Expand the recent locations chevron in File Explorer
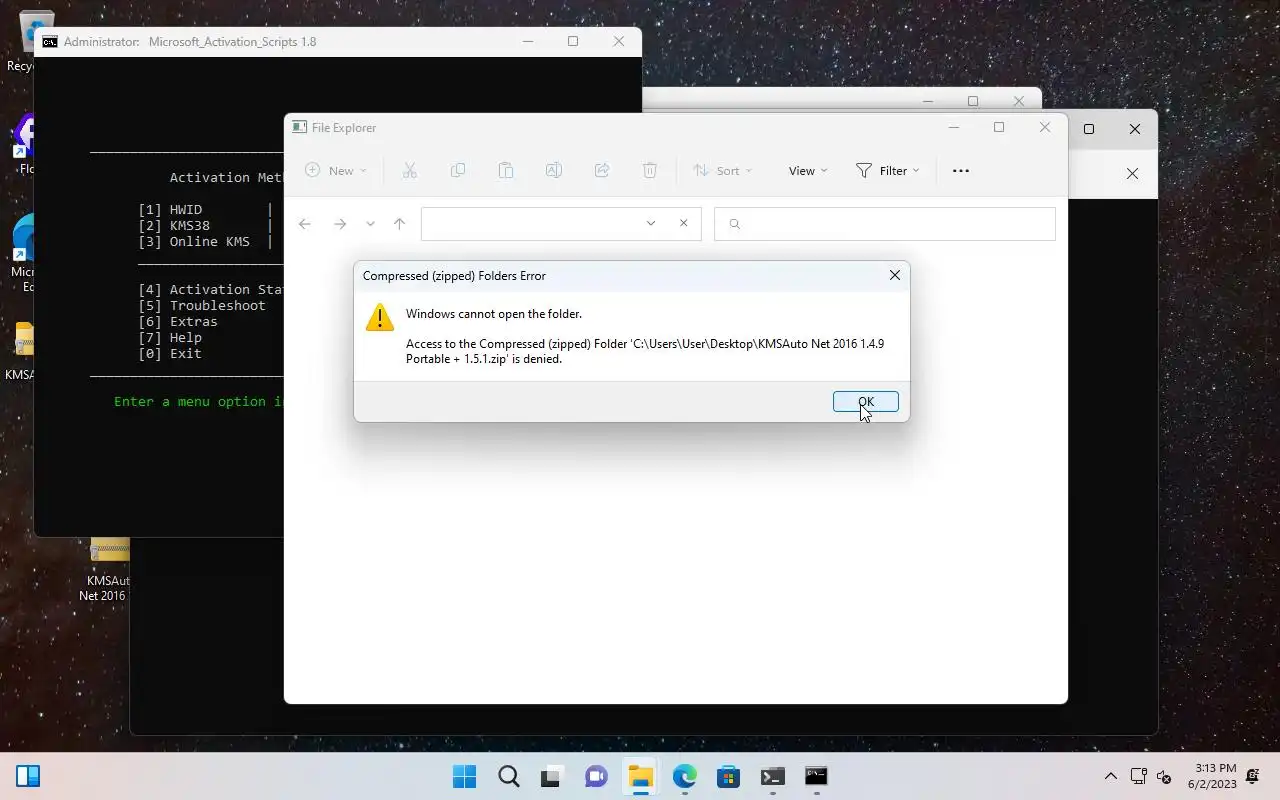Viewport: 1280px width, 800px height. click(x=370, y=224)
